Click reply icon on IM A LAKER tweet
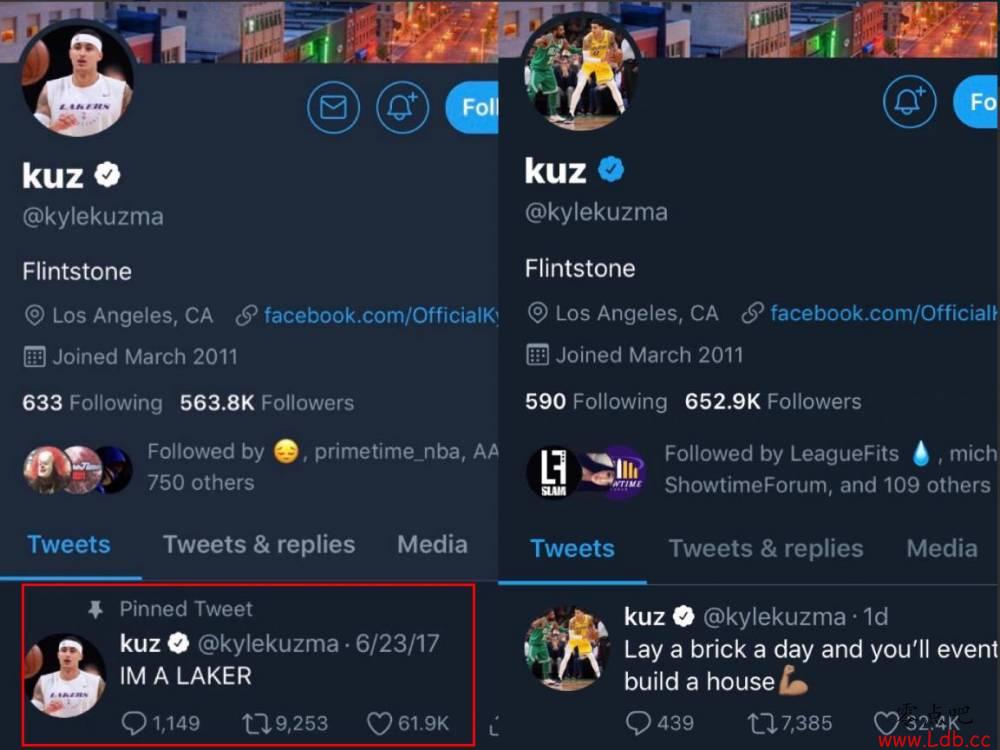The height and width of the screenshot is (750, 1000). tap(134, 723)
